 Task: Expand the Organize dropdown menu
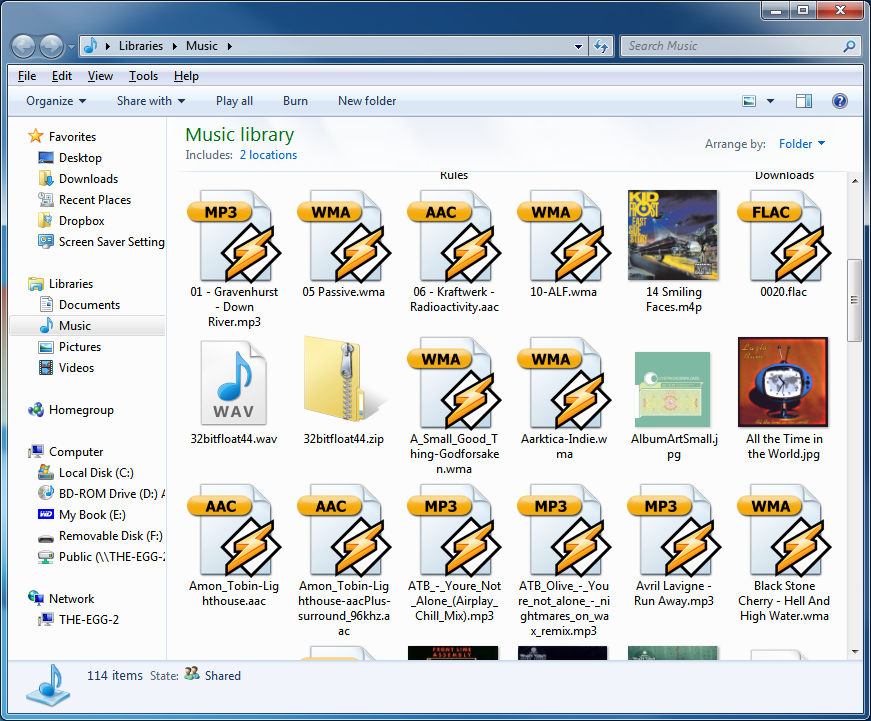(56, 101)
